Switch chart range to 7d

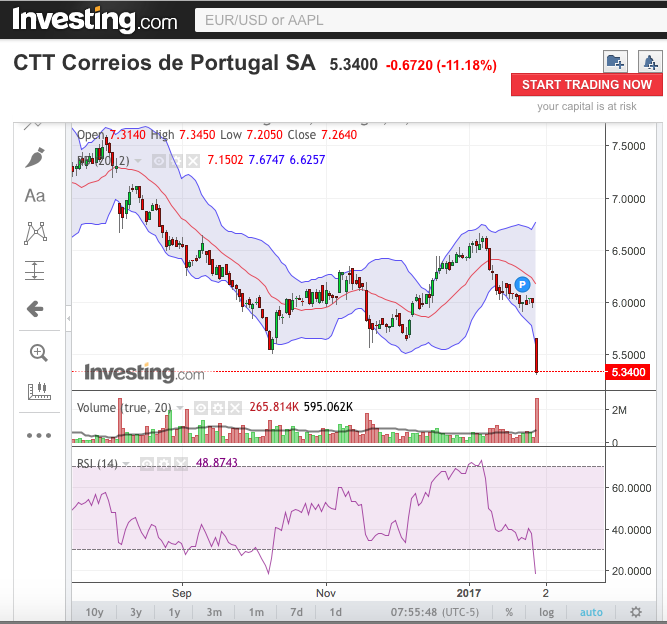coord(296,612)
